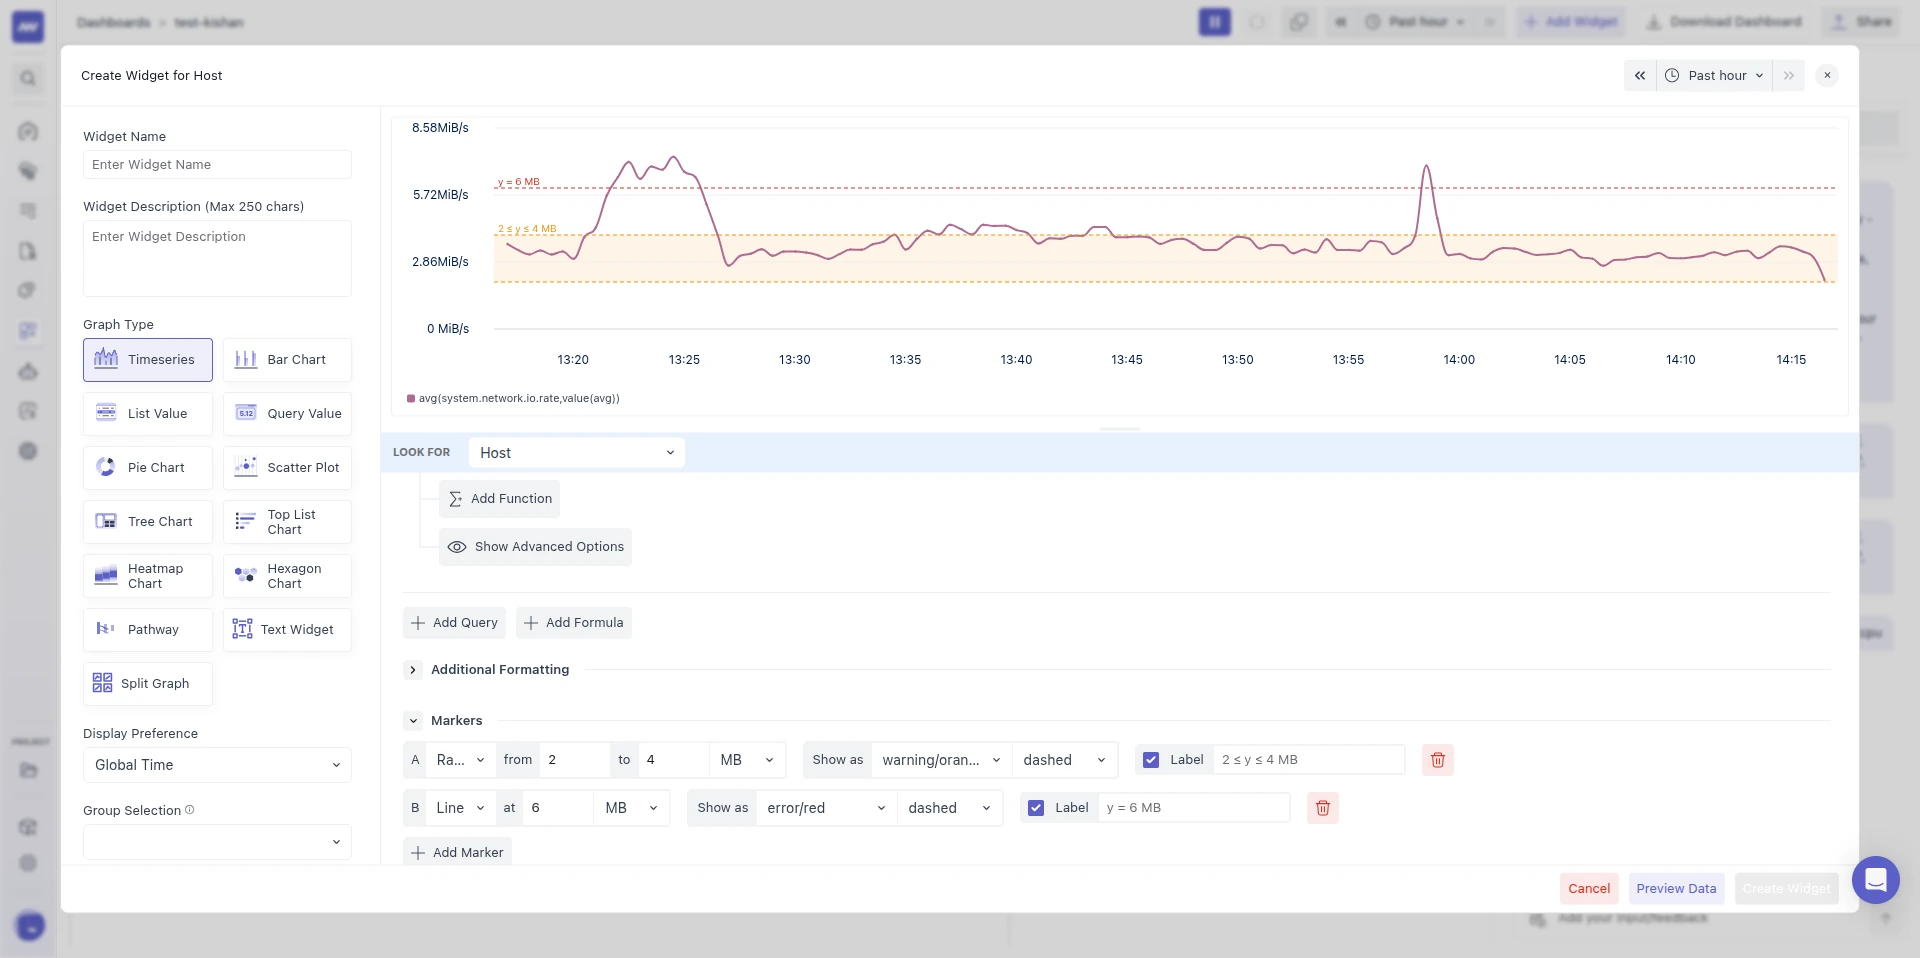Toggle Label checkbox for marker A
The width and height of the screenshot is (1920, 958).
click(1151, 760)
